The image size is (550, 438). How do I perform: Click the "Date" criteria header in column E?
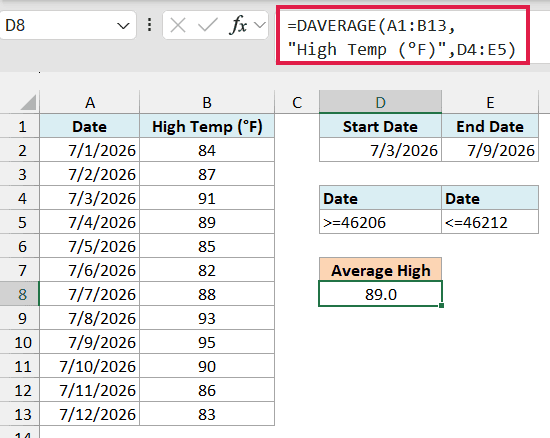pyautogui.click(x=490, y=198)
